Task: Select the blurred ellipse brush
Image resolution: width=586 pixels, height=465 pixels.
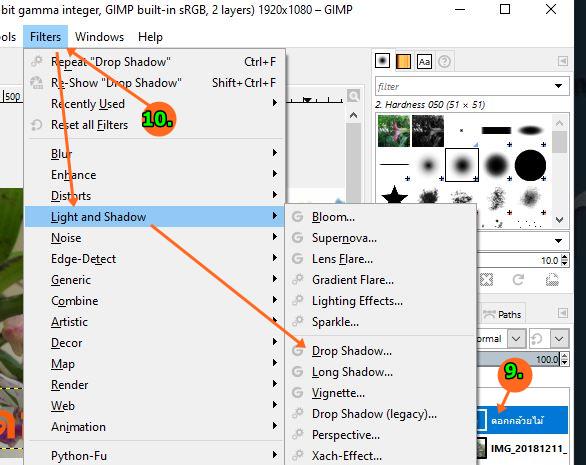Action: pyautogui.click(x=530, y=130)
